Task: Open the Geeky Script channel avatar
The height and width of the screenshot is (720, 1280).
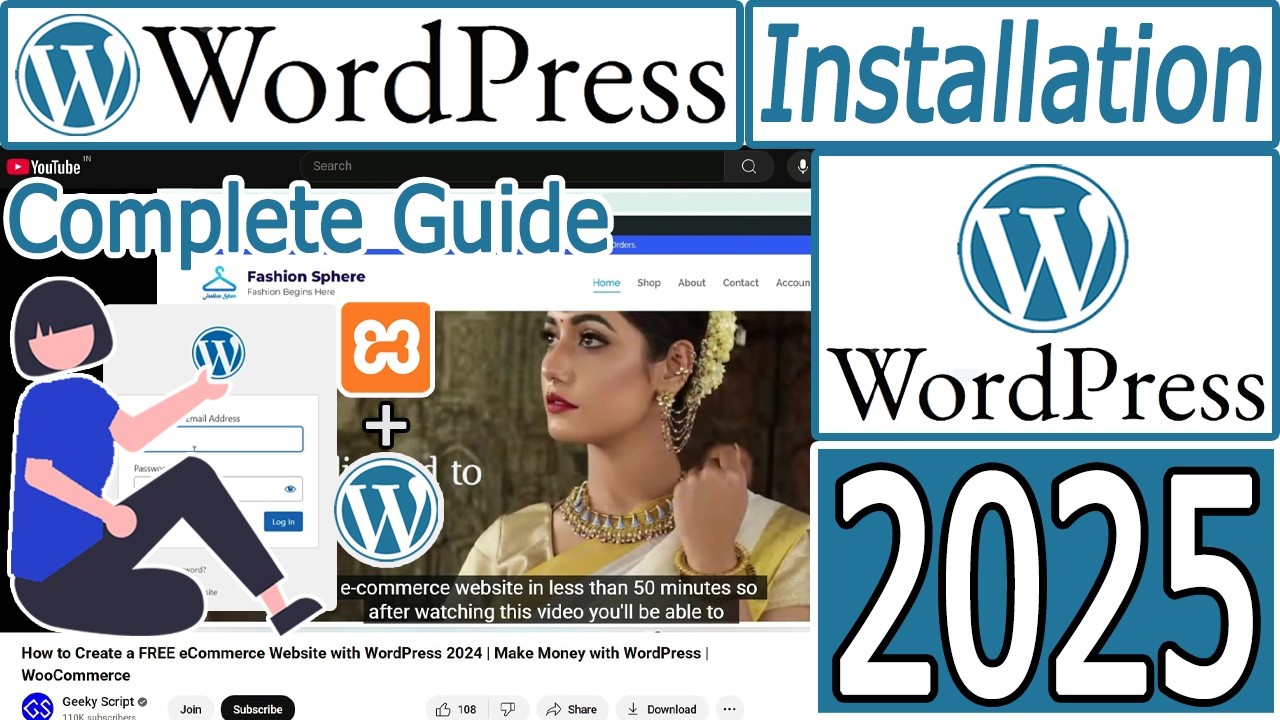Action: pos(38,708)
